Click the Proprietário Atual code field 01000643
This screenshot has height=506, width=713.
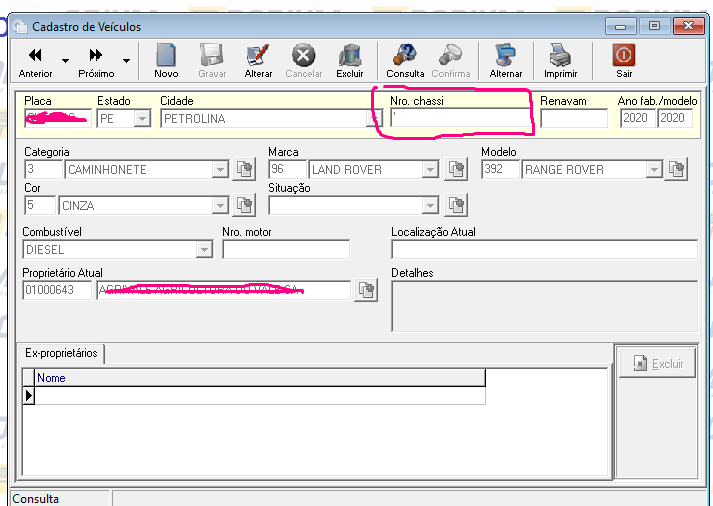[57, 290]
